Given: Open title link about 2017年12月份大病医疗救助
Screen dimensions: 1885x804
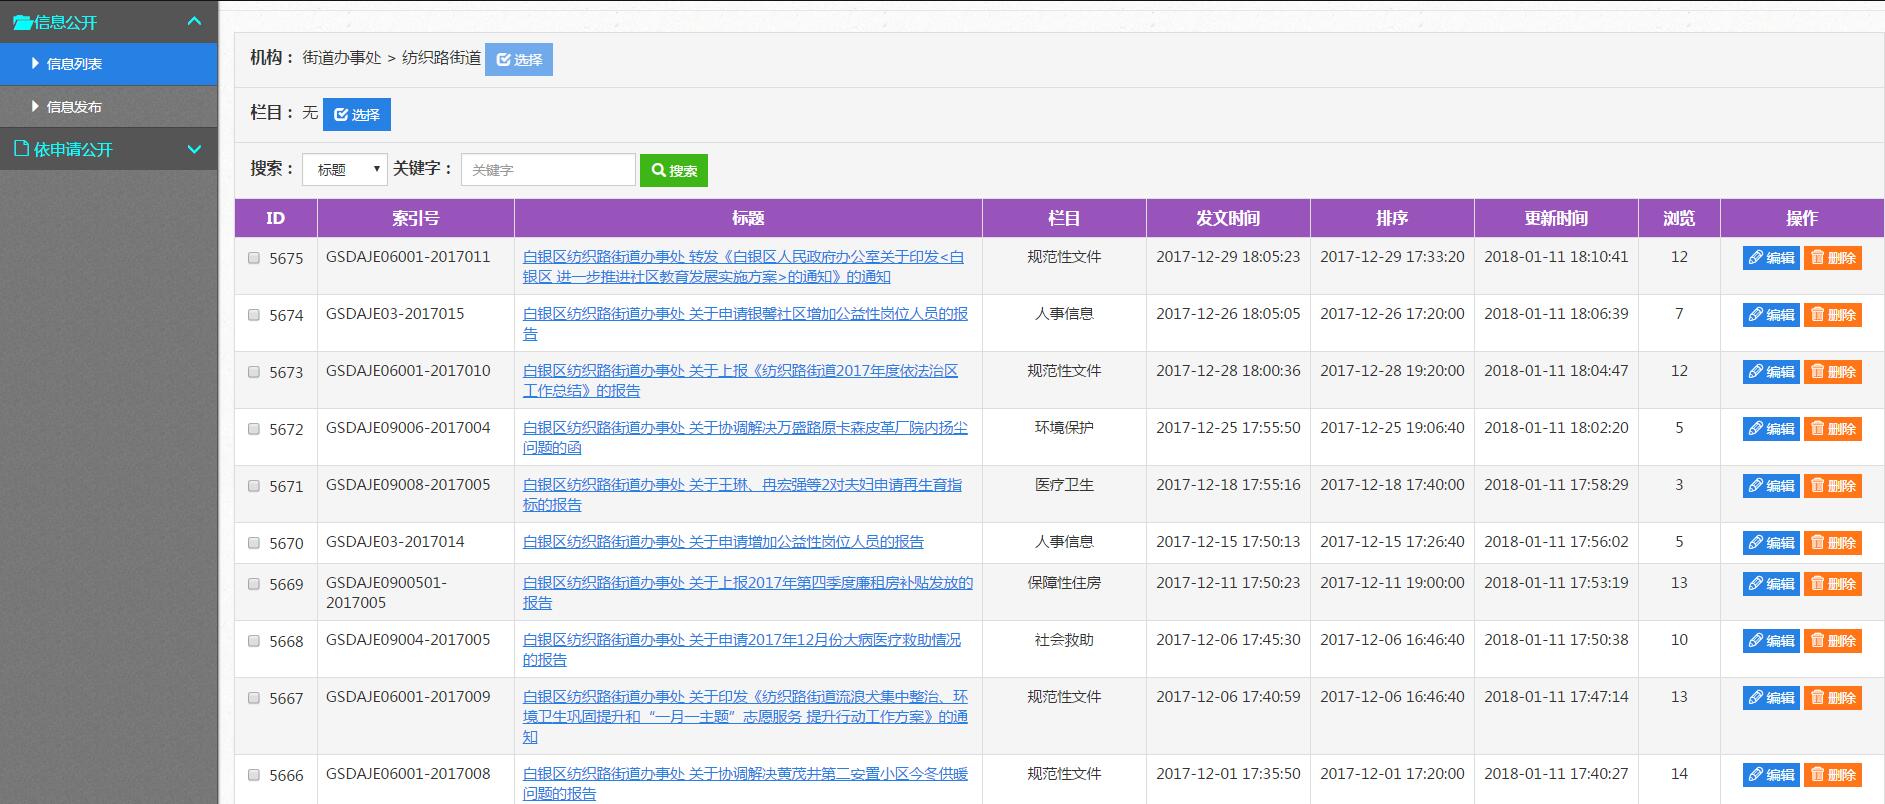Looking at the screenshot, I should click(742, 650).
